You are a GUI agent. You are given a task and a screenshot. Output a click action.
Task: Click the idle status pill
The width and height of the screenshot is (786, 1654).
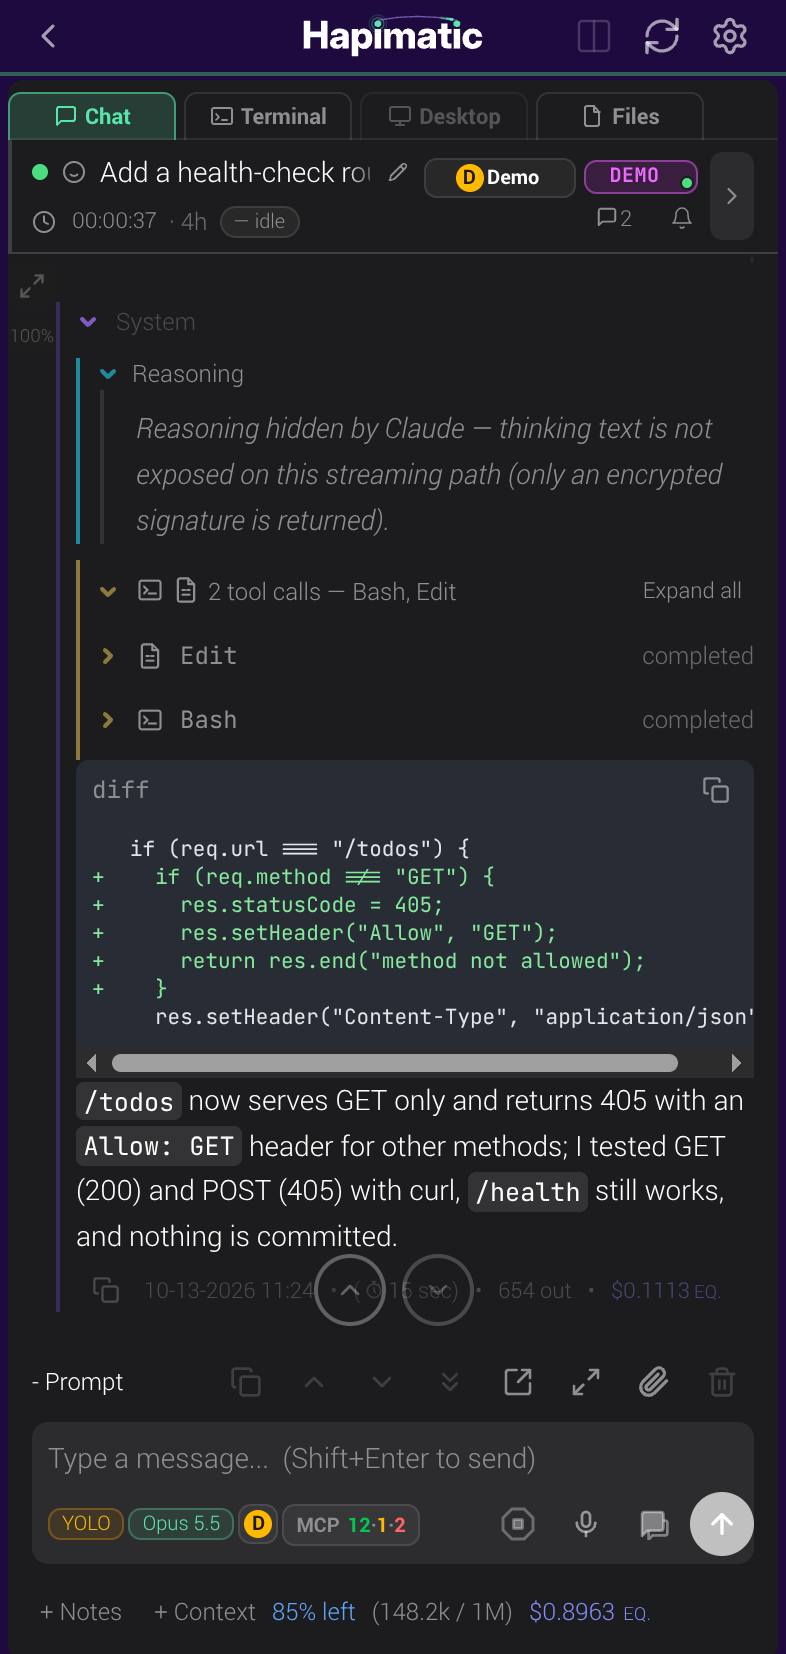point(260,221)
